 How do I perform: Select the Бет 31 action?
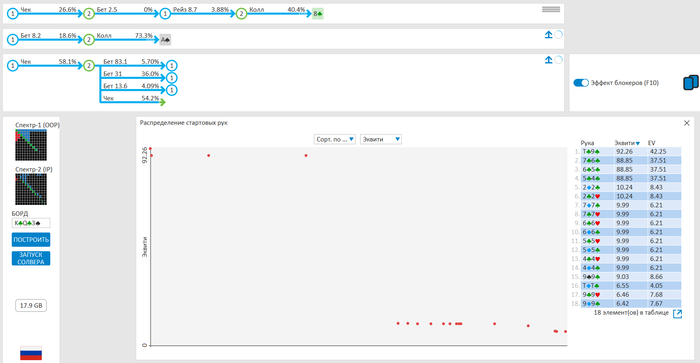tap(131, 74)
